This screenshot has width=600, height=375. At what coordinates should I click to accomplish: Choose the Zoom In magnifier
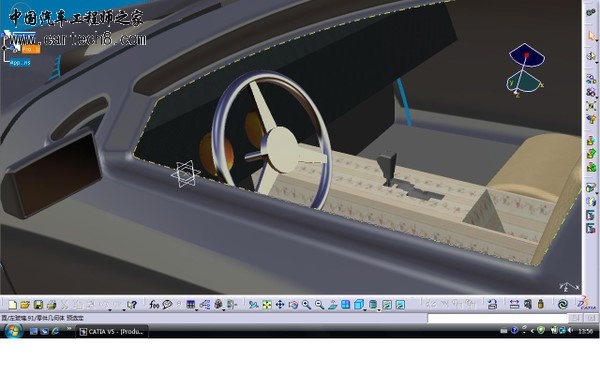pyautogui.click(x=306, y=305)
